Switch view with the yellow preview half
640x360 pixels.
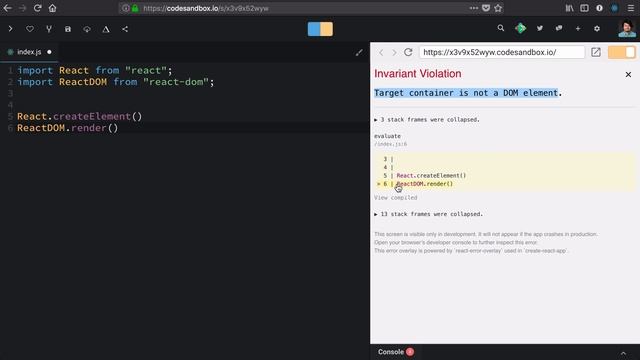coord(327,29)
